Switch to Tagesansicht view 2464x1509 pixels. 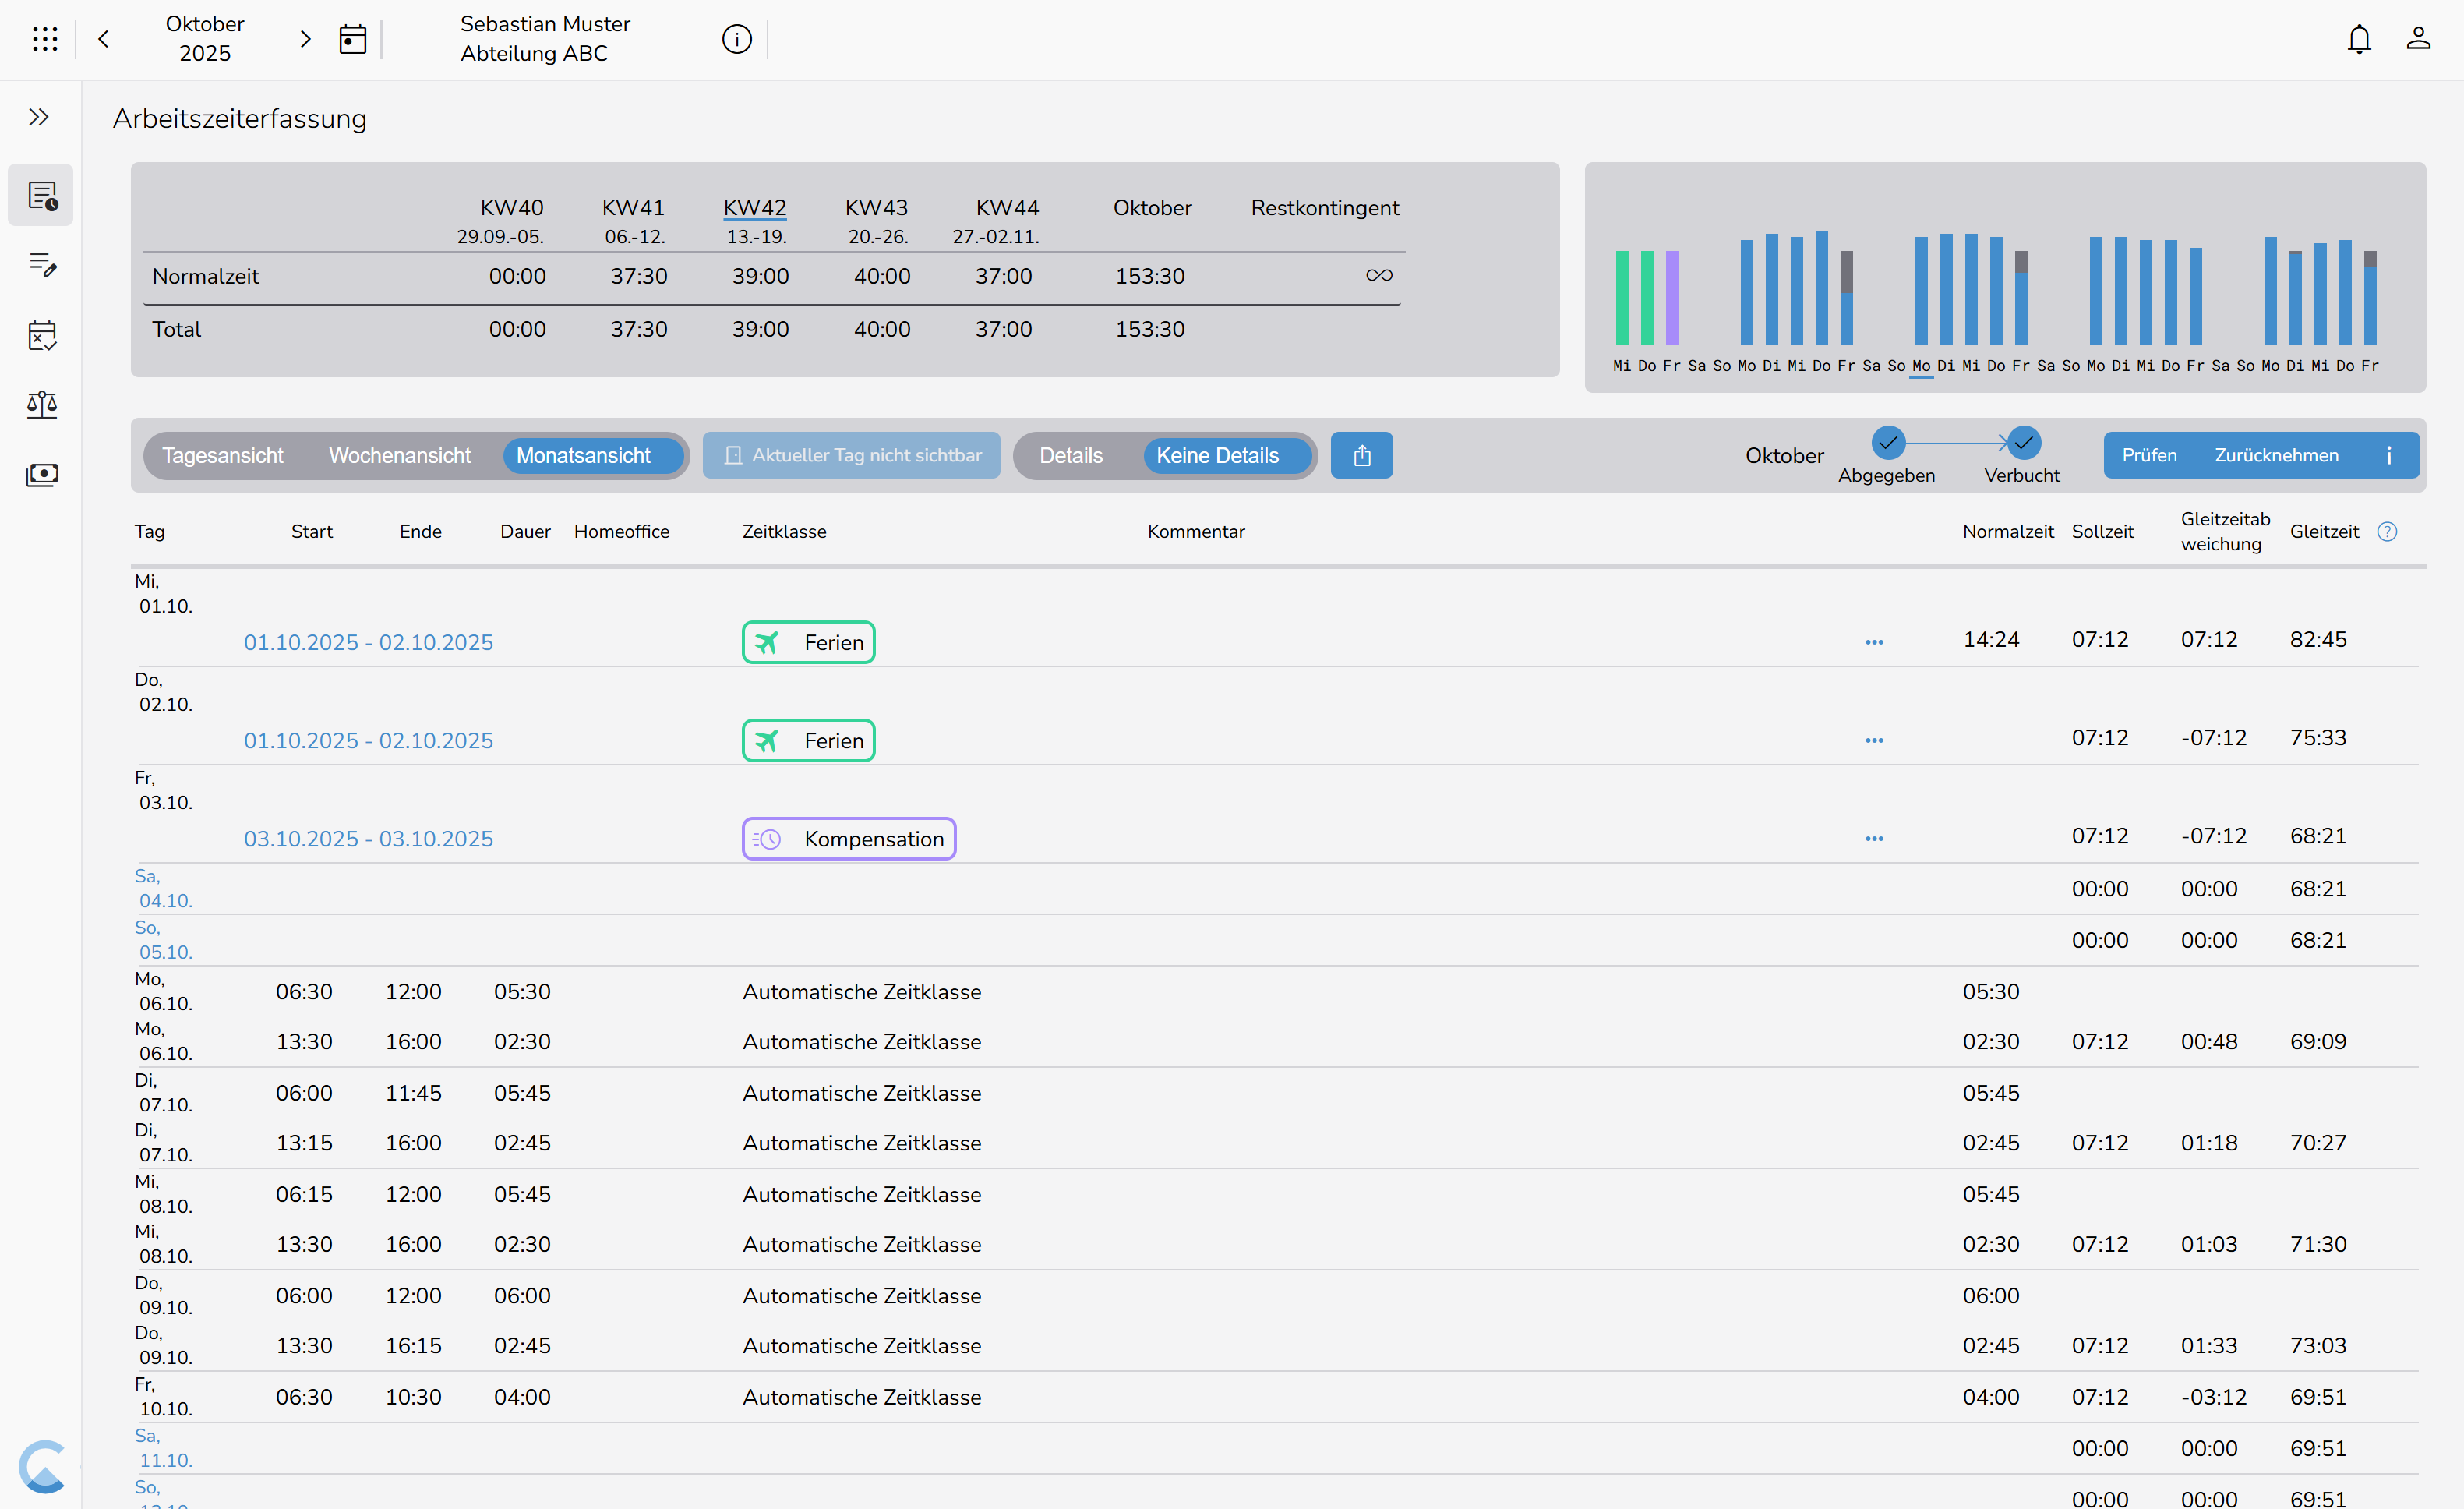[x=222, y=456]
